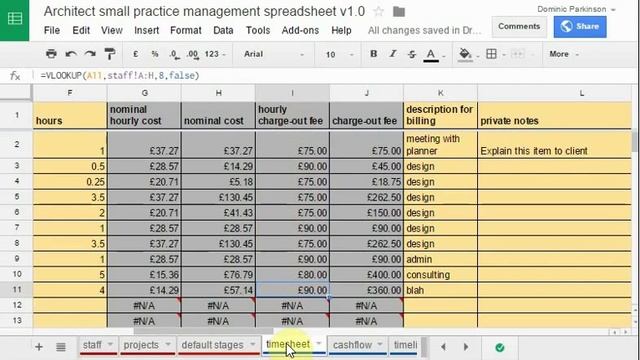Click All changes saved in Drive link
The image size is (640, 360).
tap(424, 30)
